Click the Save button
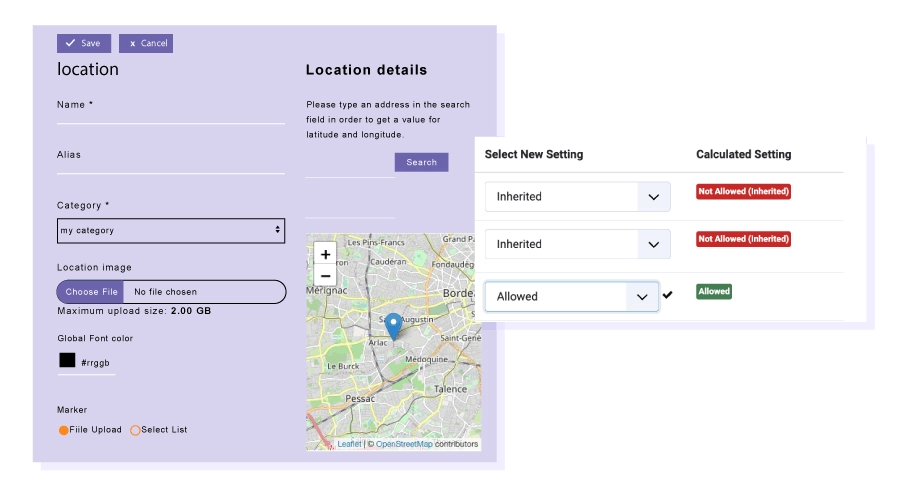920x500 pixels. click(84, 43)
